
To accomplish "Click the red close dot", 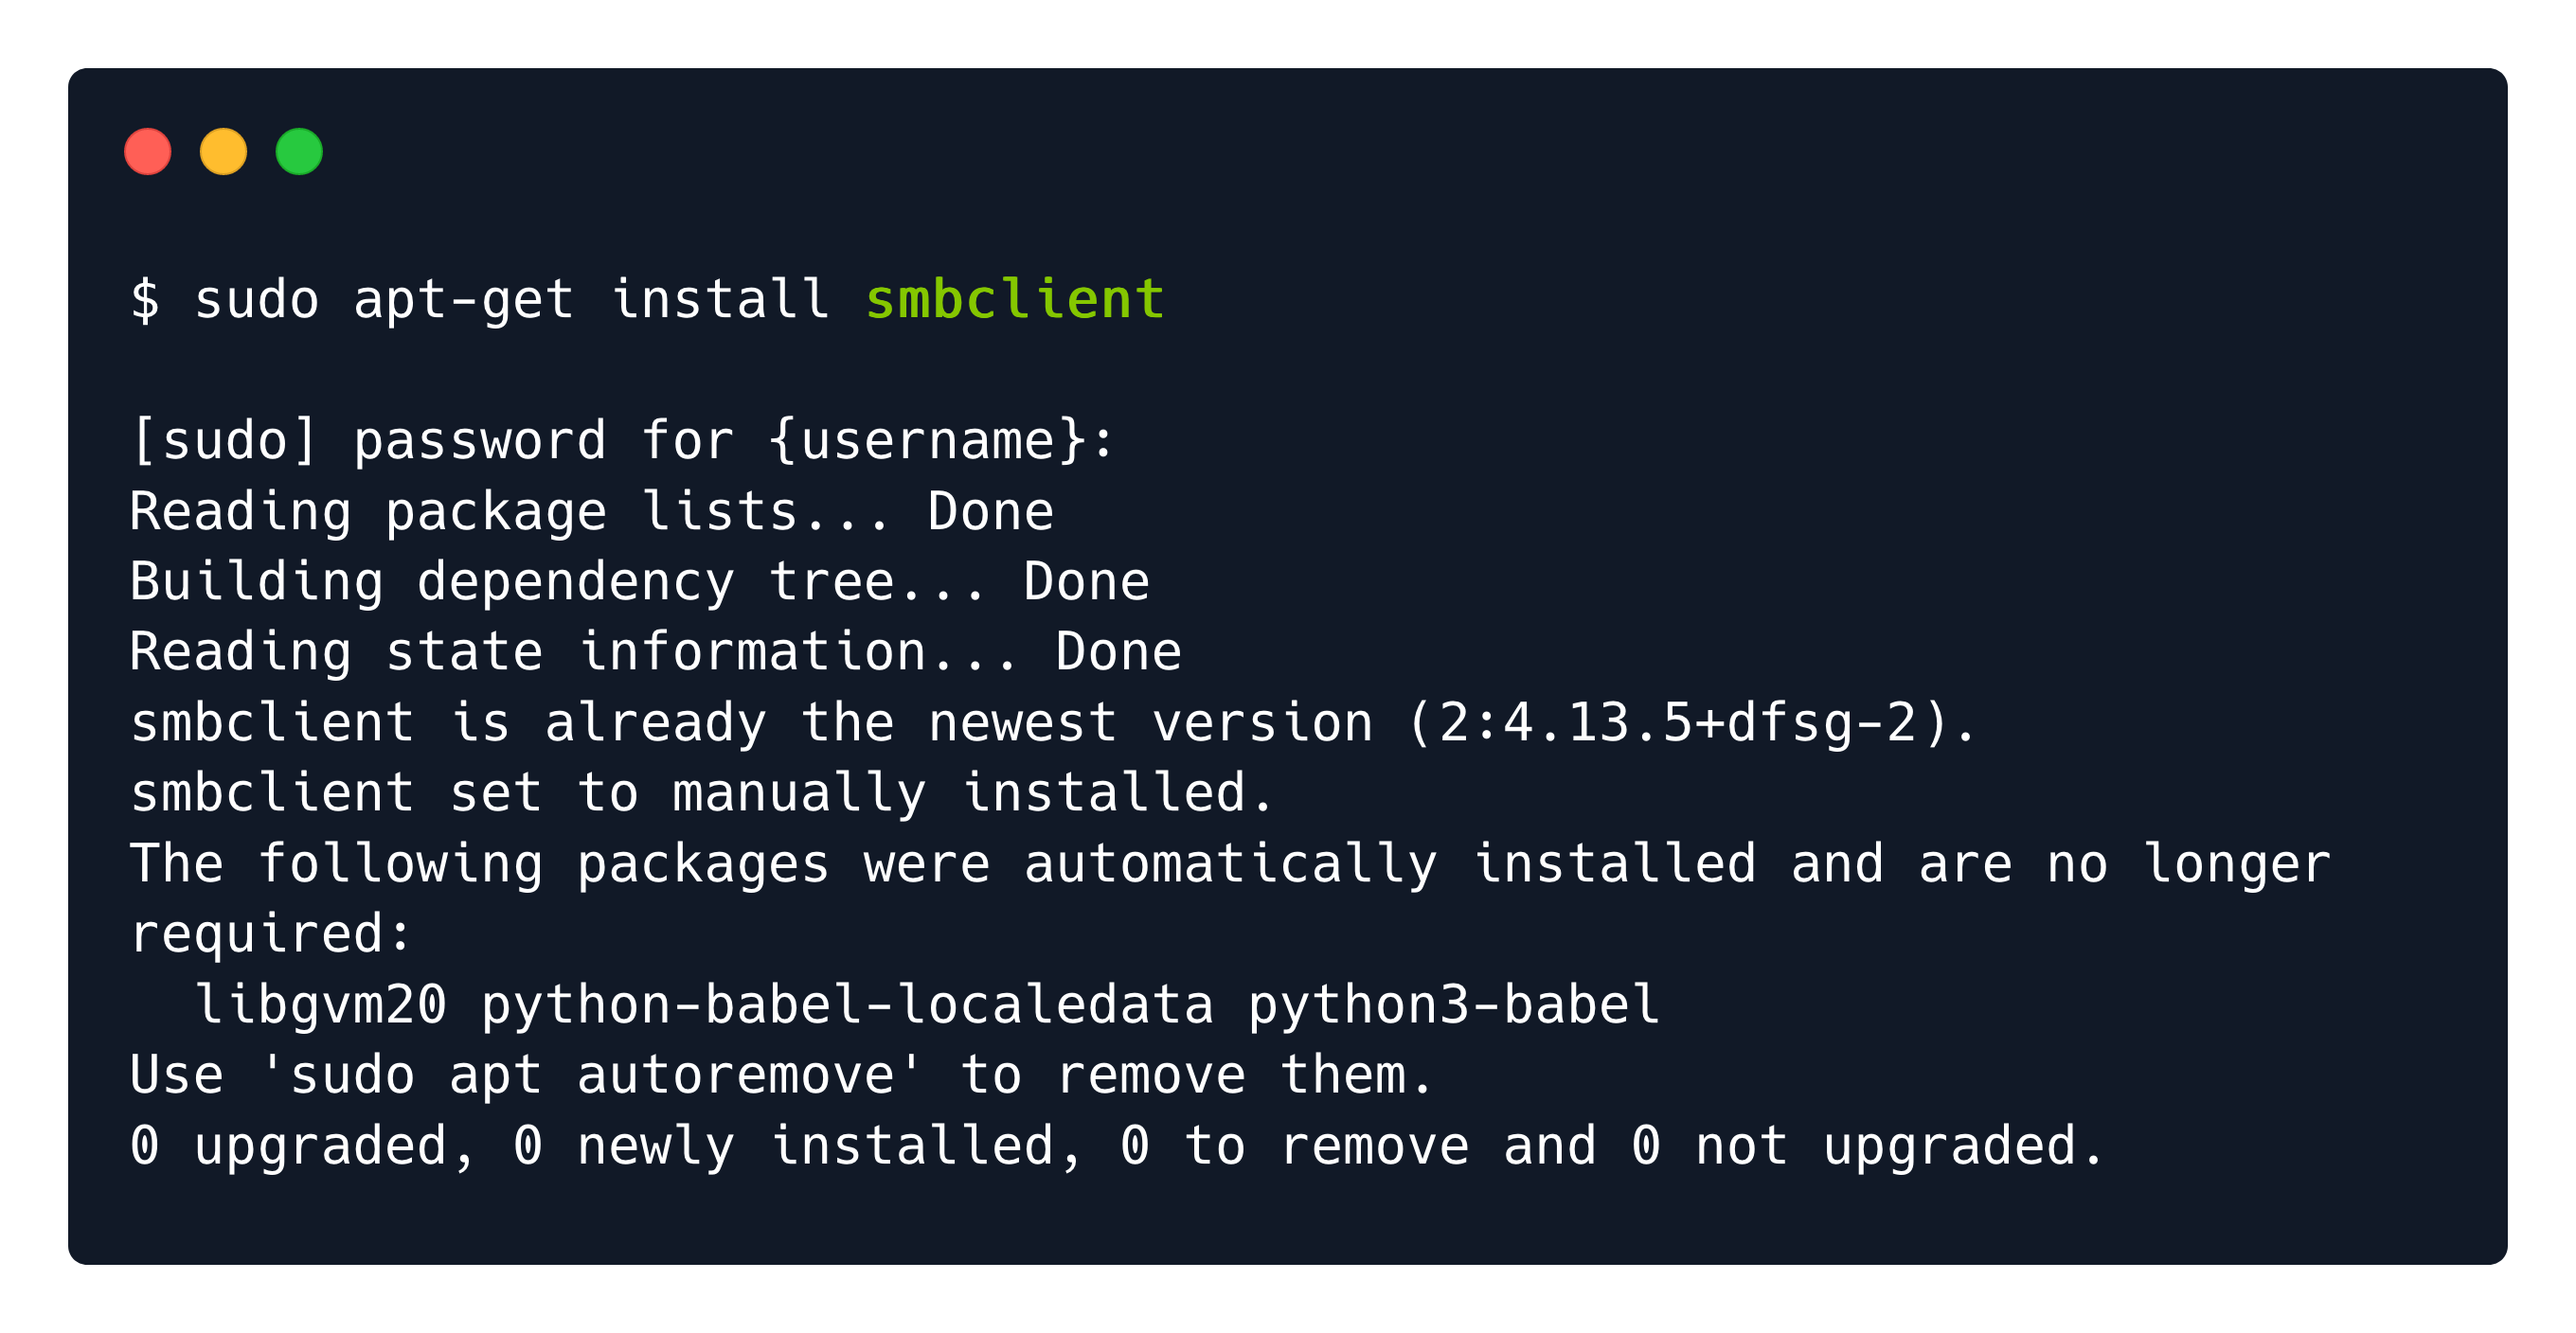I will (x=147, y=152).
